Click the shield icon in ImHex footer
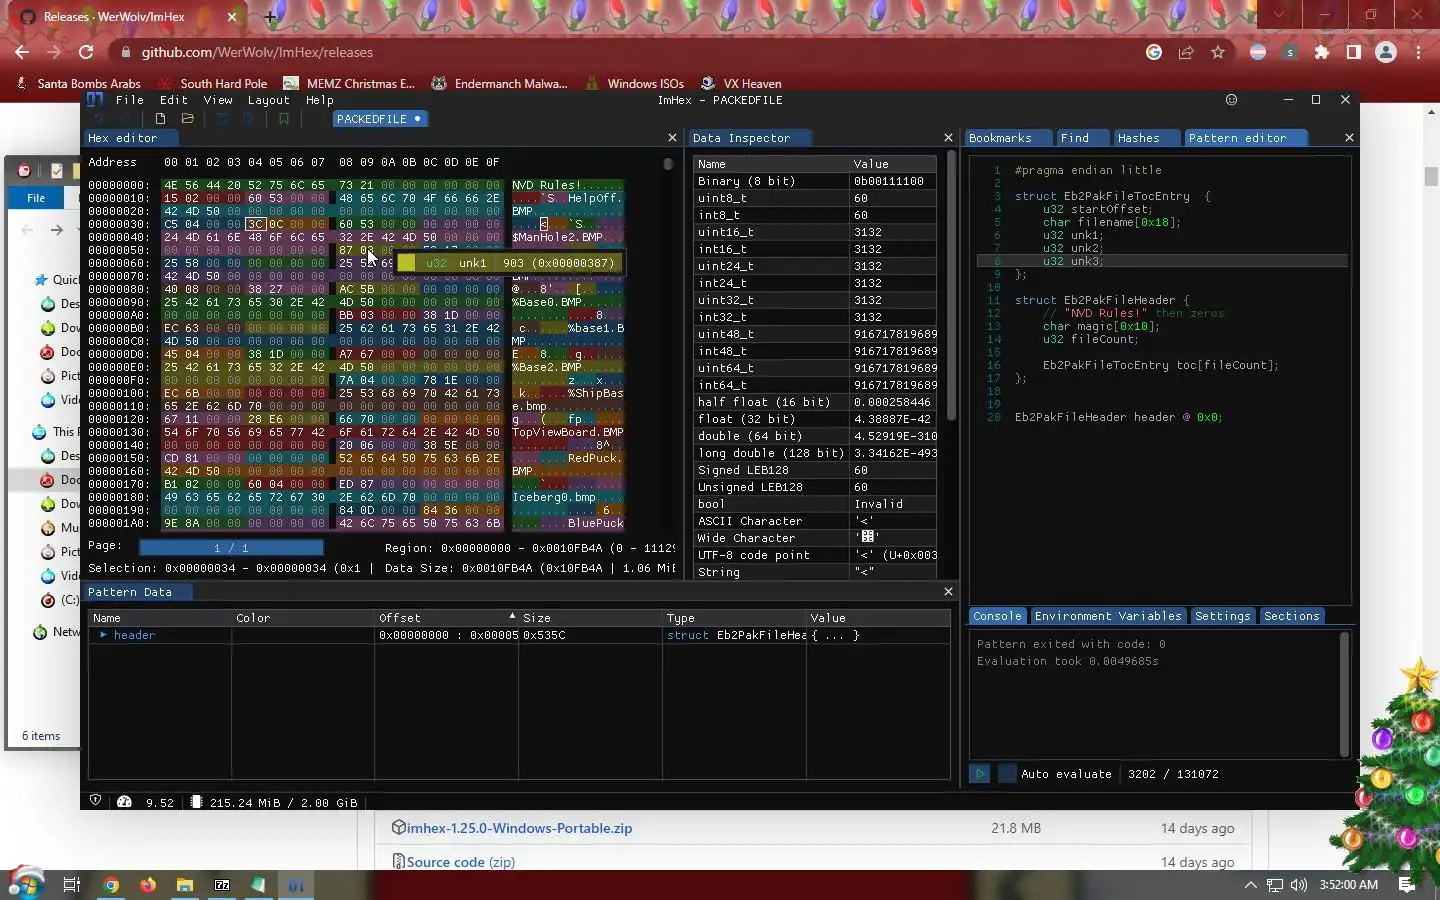This screenshot has height=900, width=1440. click(x=96, y=801)
